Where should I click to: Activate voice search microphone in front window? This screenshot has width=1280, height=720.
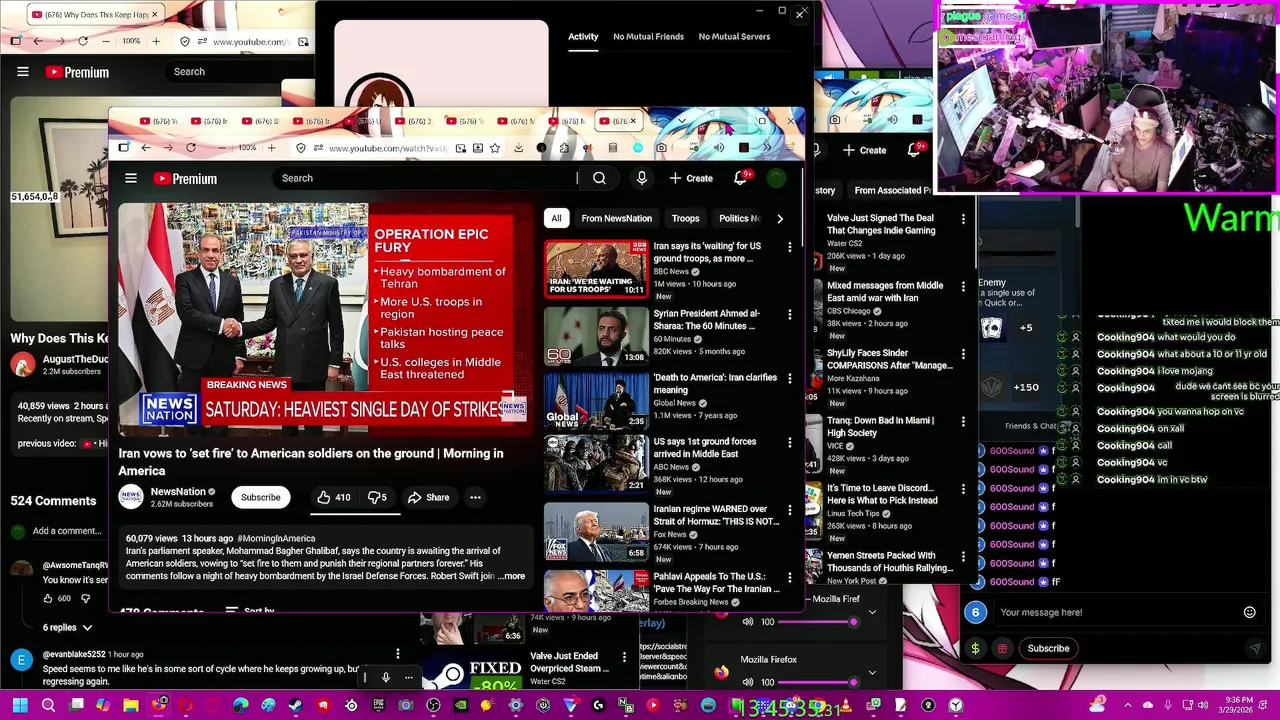[x=642, y=178]
